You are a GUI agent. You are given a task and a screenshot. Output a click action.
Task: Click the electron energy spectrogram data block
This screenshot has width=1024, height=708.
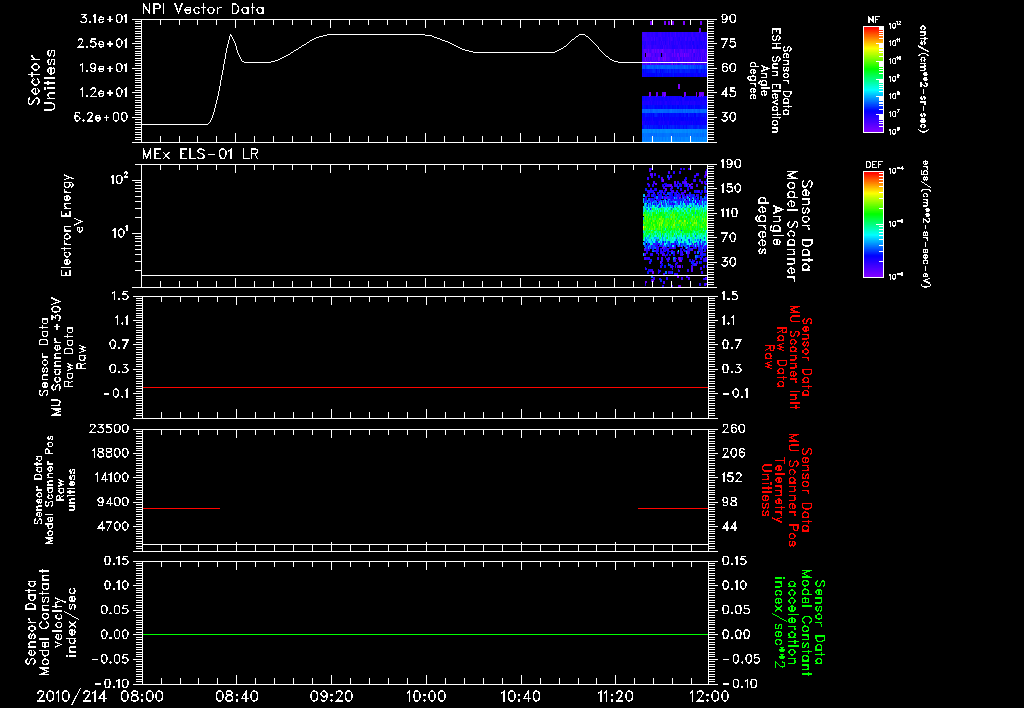click(x=675, y=227)
